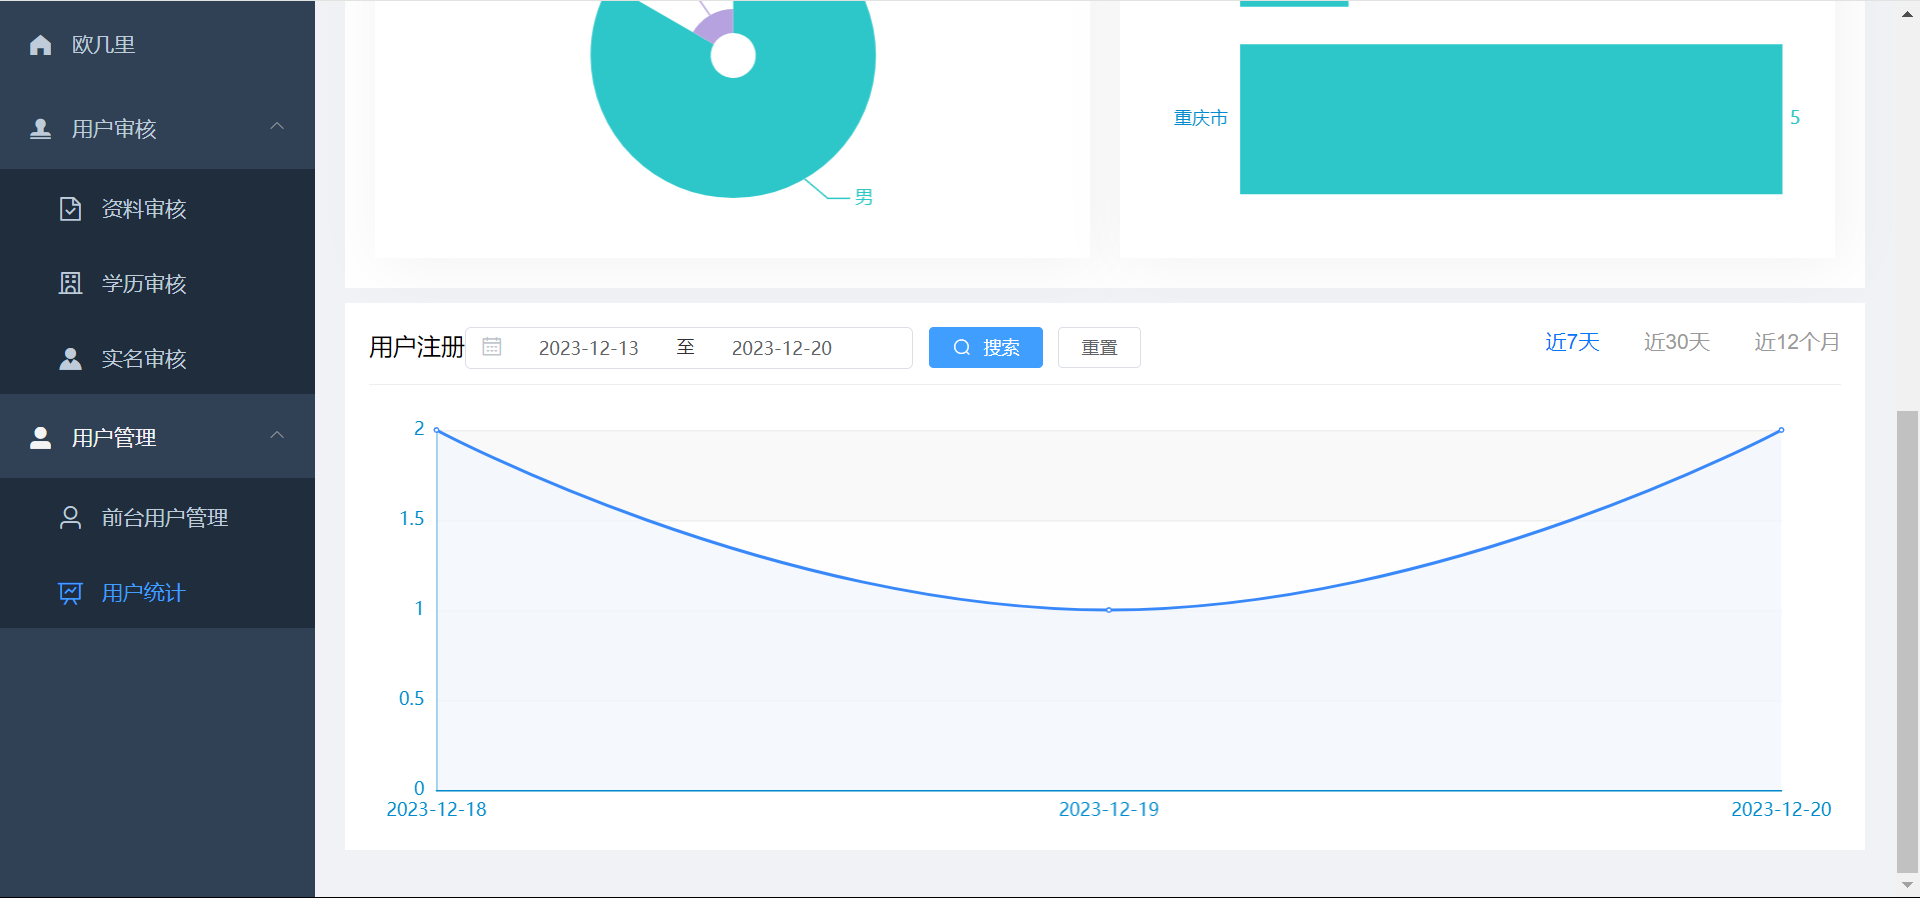Click the 用户统计 chart icon
The width and height of the screenshot is (1920, 898).
(70, 593)
